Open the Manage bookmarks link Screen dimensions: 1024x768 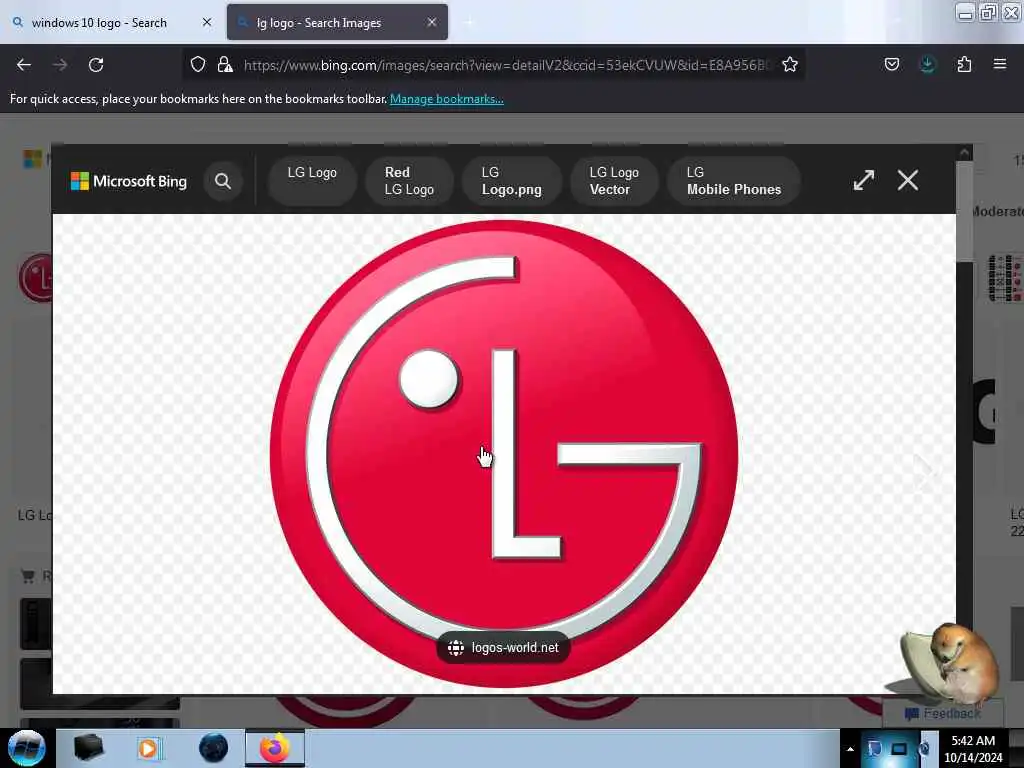(447, 99)
